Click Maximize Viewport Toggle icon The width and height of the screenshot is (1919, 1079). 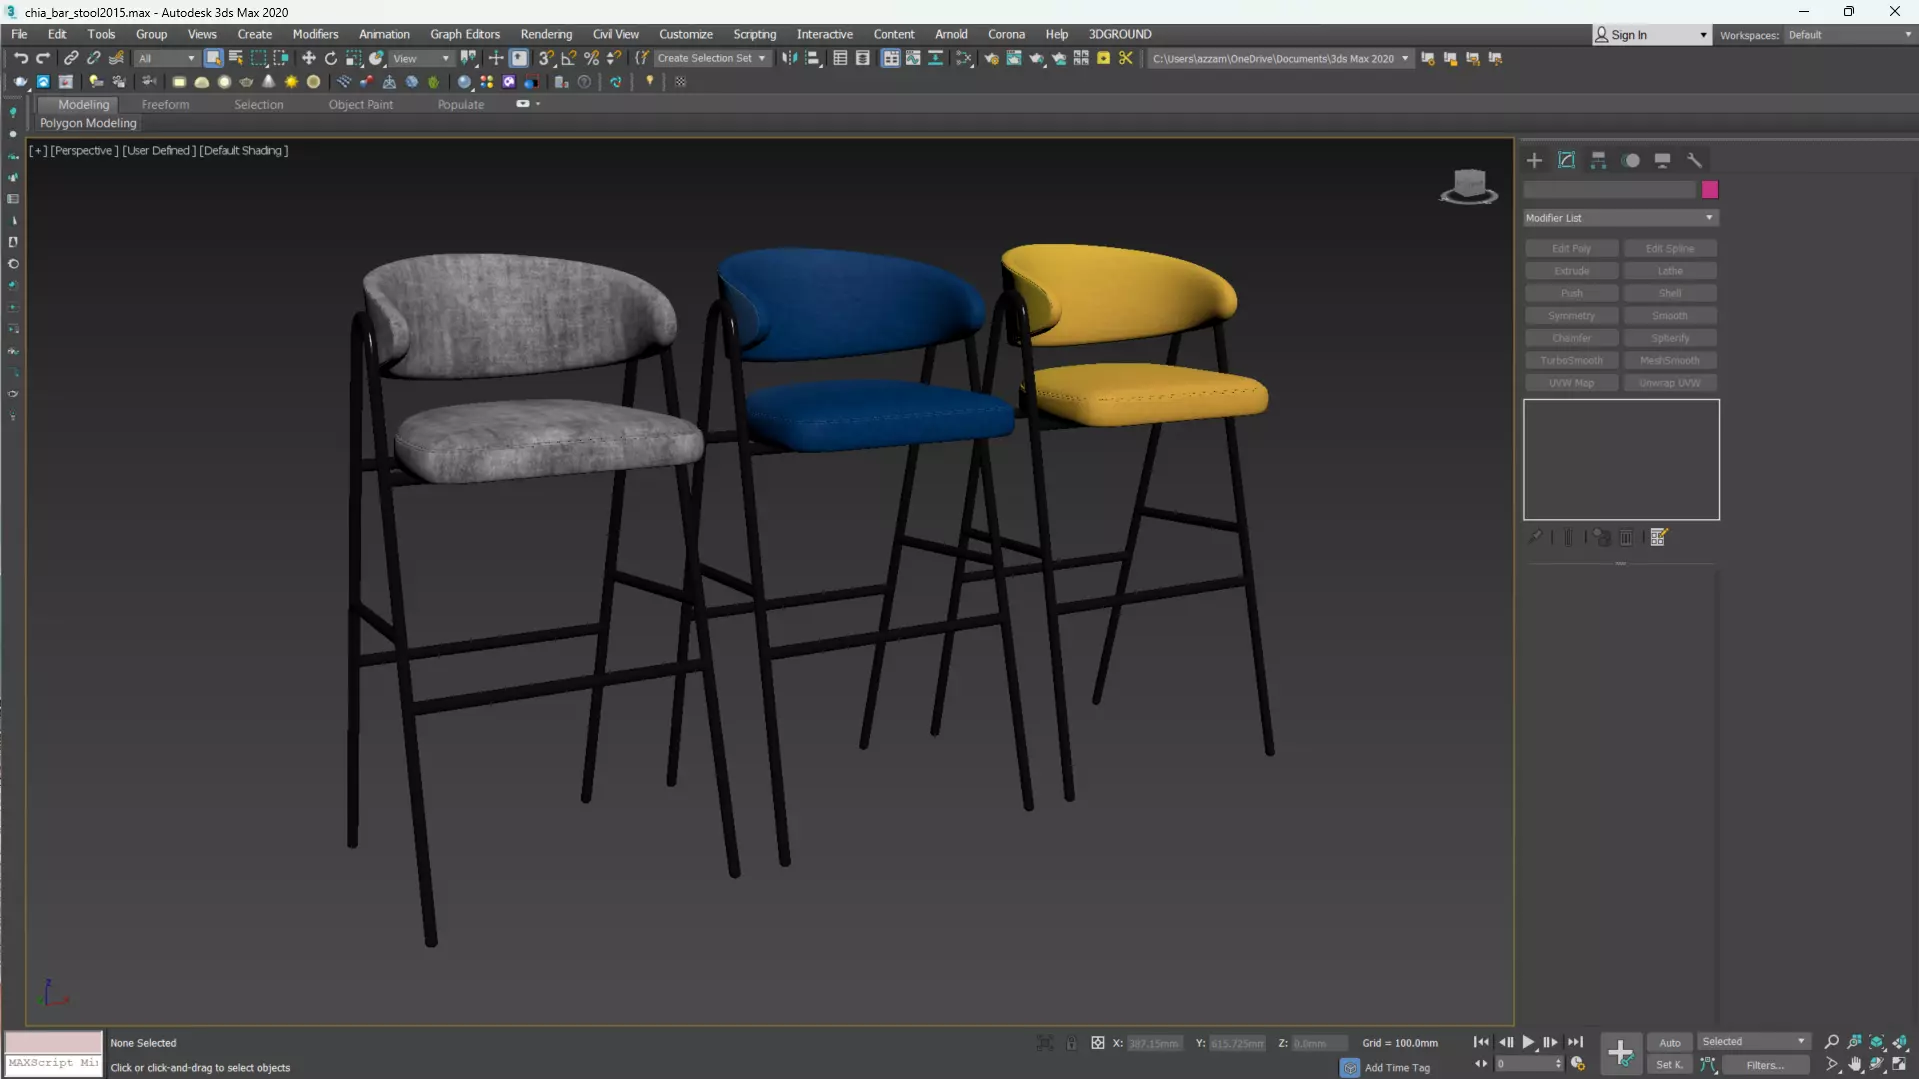pyautogui.click(x=1899, y=1065)
